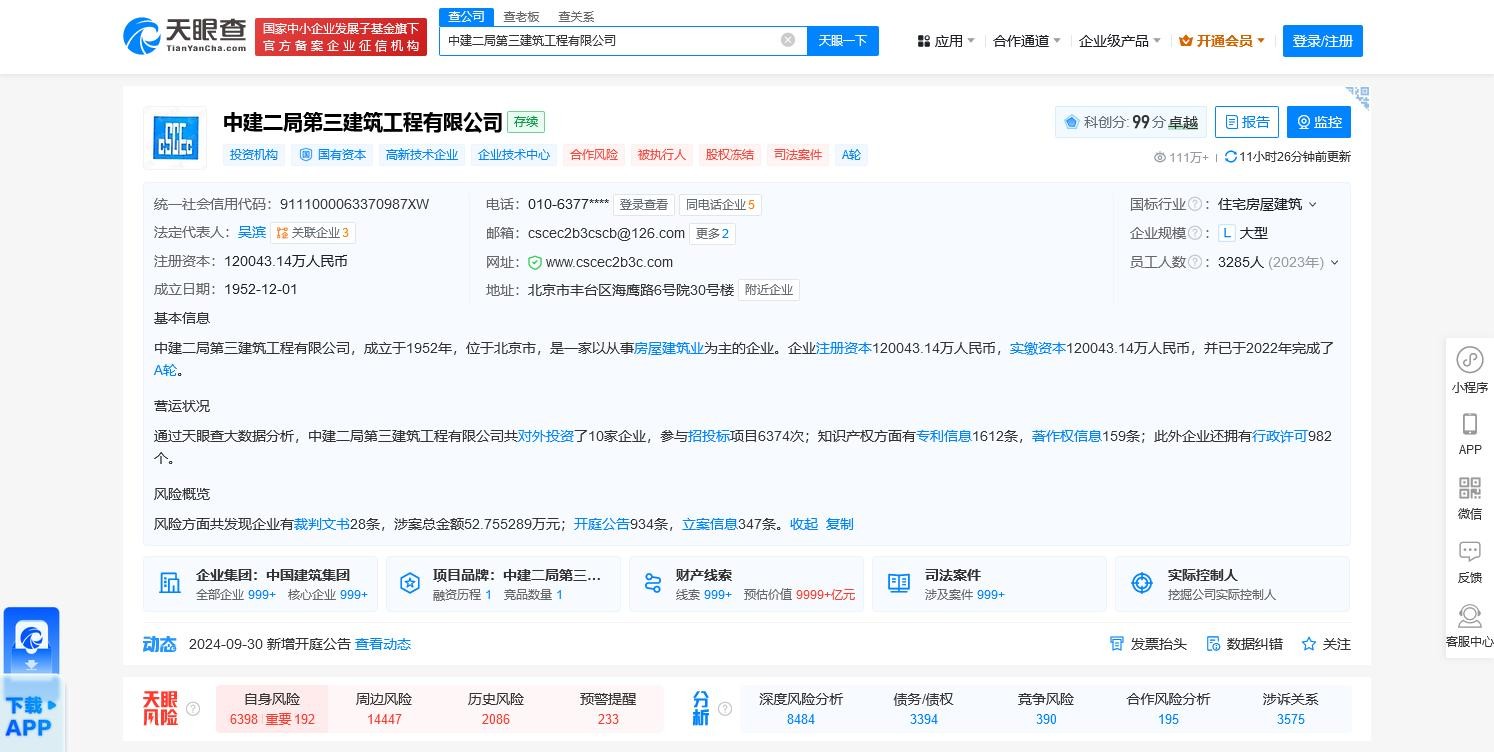The width and height of the screenshot is (1494, 752).
Task: Click the 监控 monitoring button
Action: [x=1318, y=122]
